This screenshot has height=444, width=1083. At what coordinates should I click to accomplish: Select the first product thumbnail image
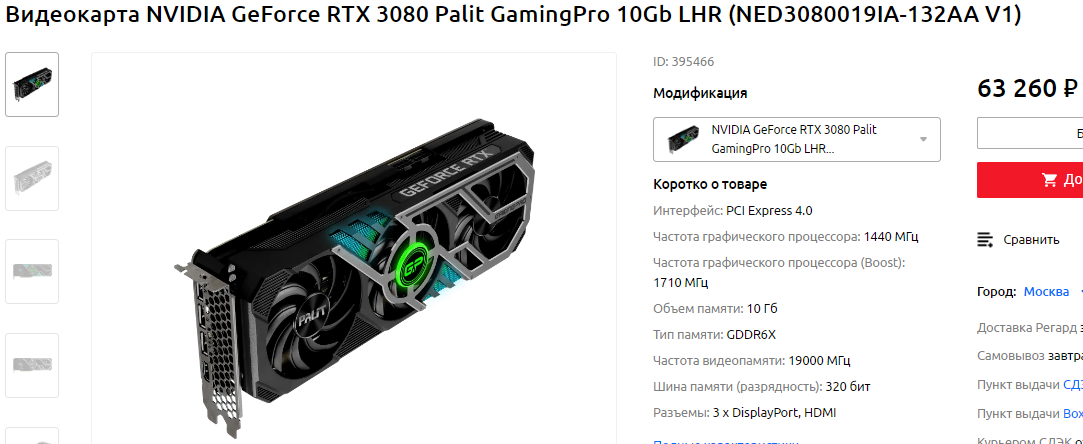(32, 84)
